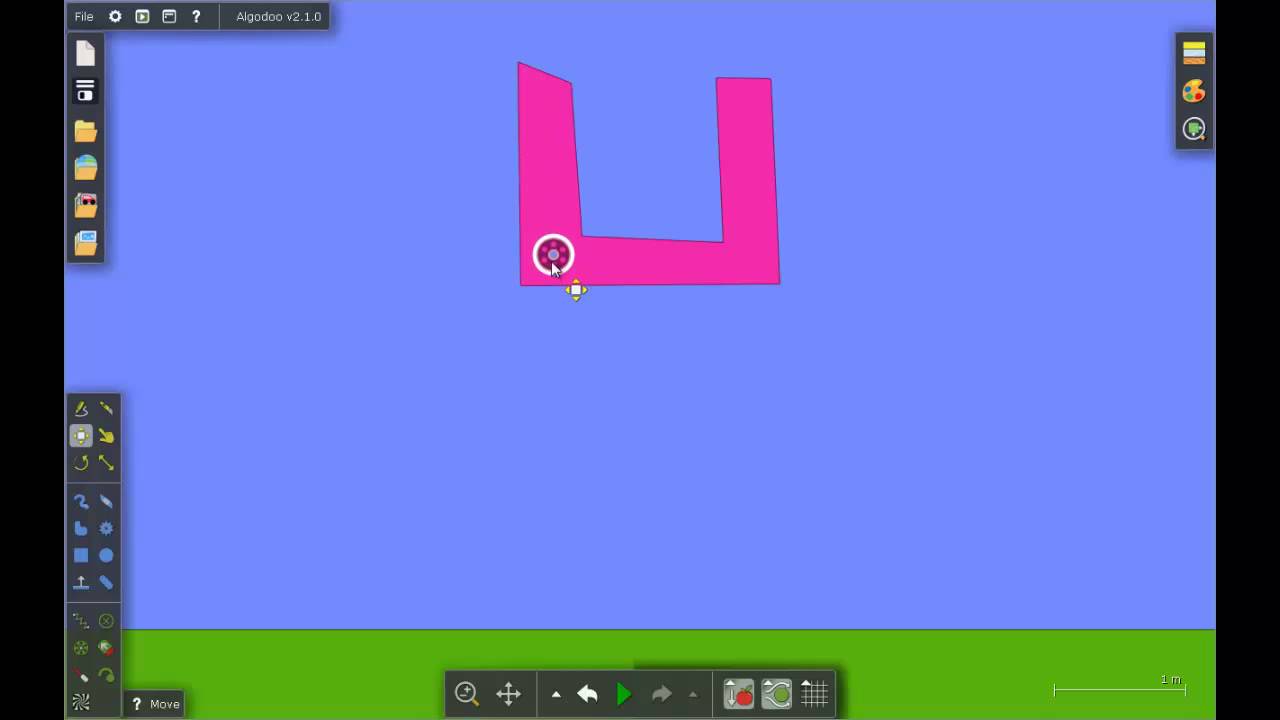Click the Move tool help tooltip
The height and width of the screenshot is (720, 1280).
[155, 704]
